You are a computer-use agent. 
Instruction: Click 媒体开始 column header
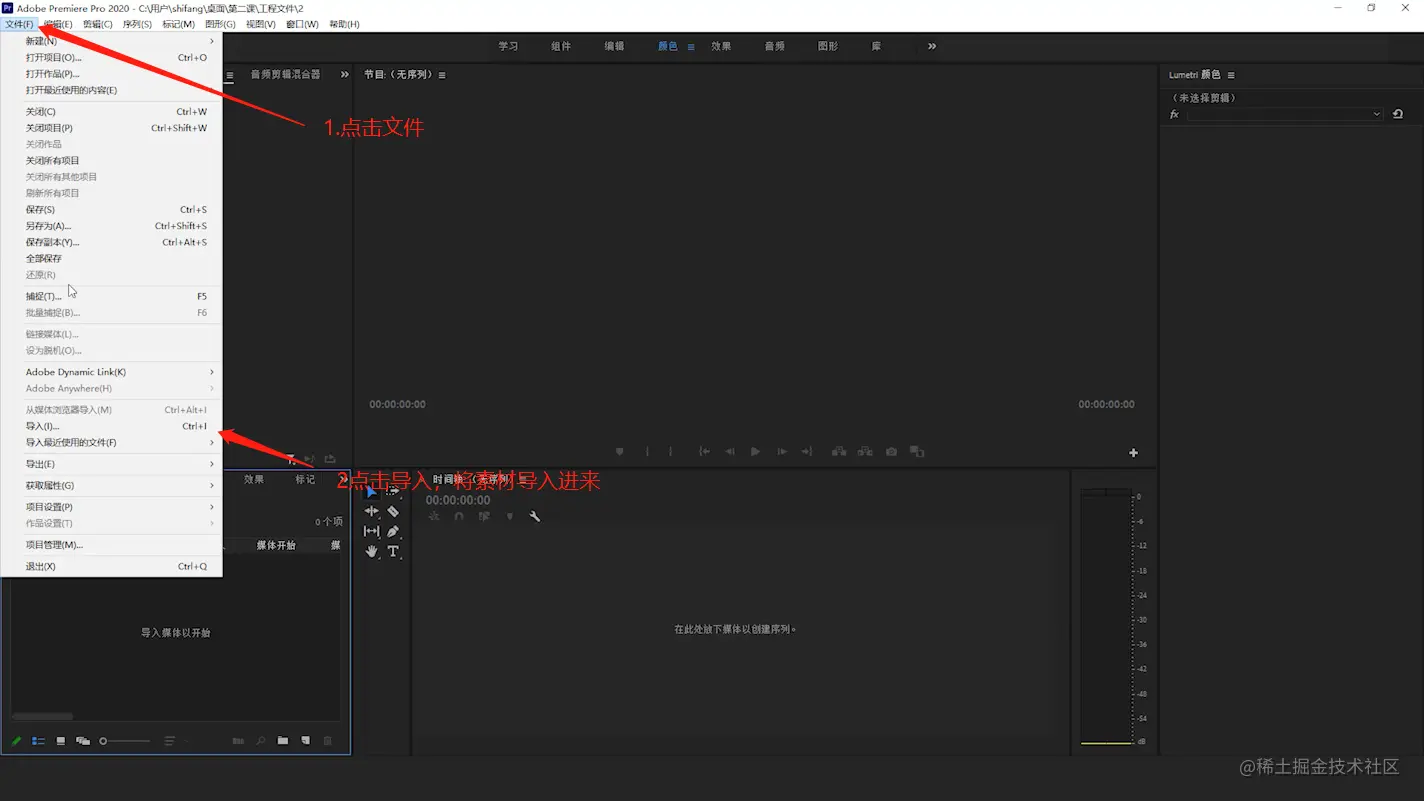coord(276,545)
